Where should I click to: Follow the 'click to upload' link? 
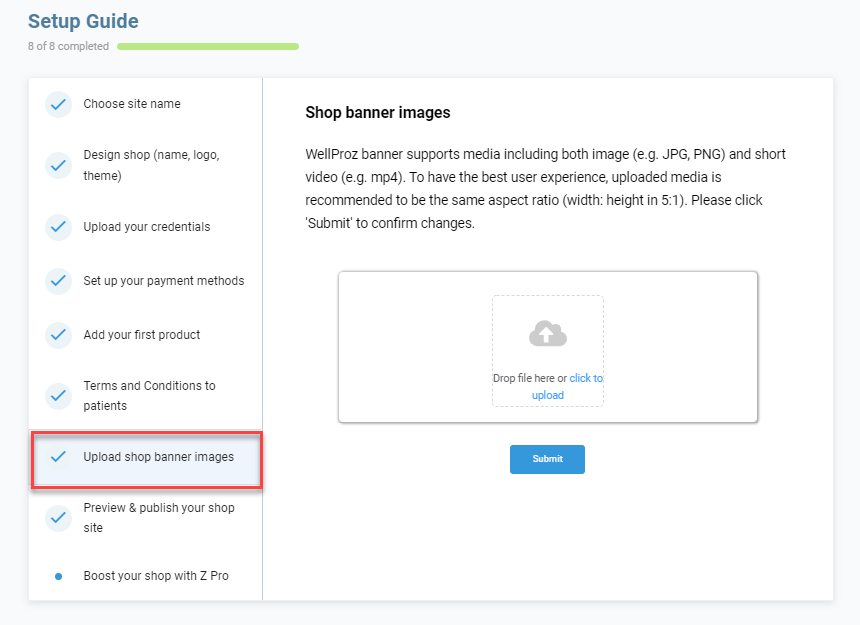point(585,379)
